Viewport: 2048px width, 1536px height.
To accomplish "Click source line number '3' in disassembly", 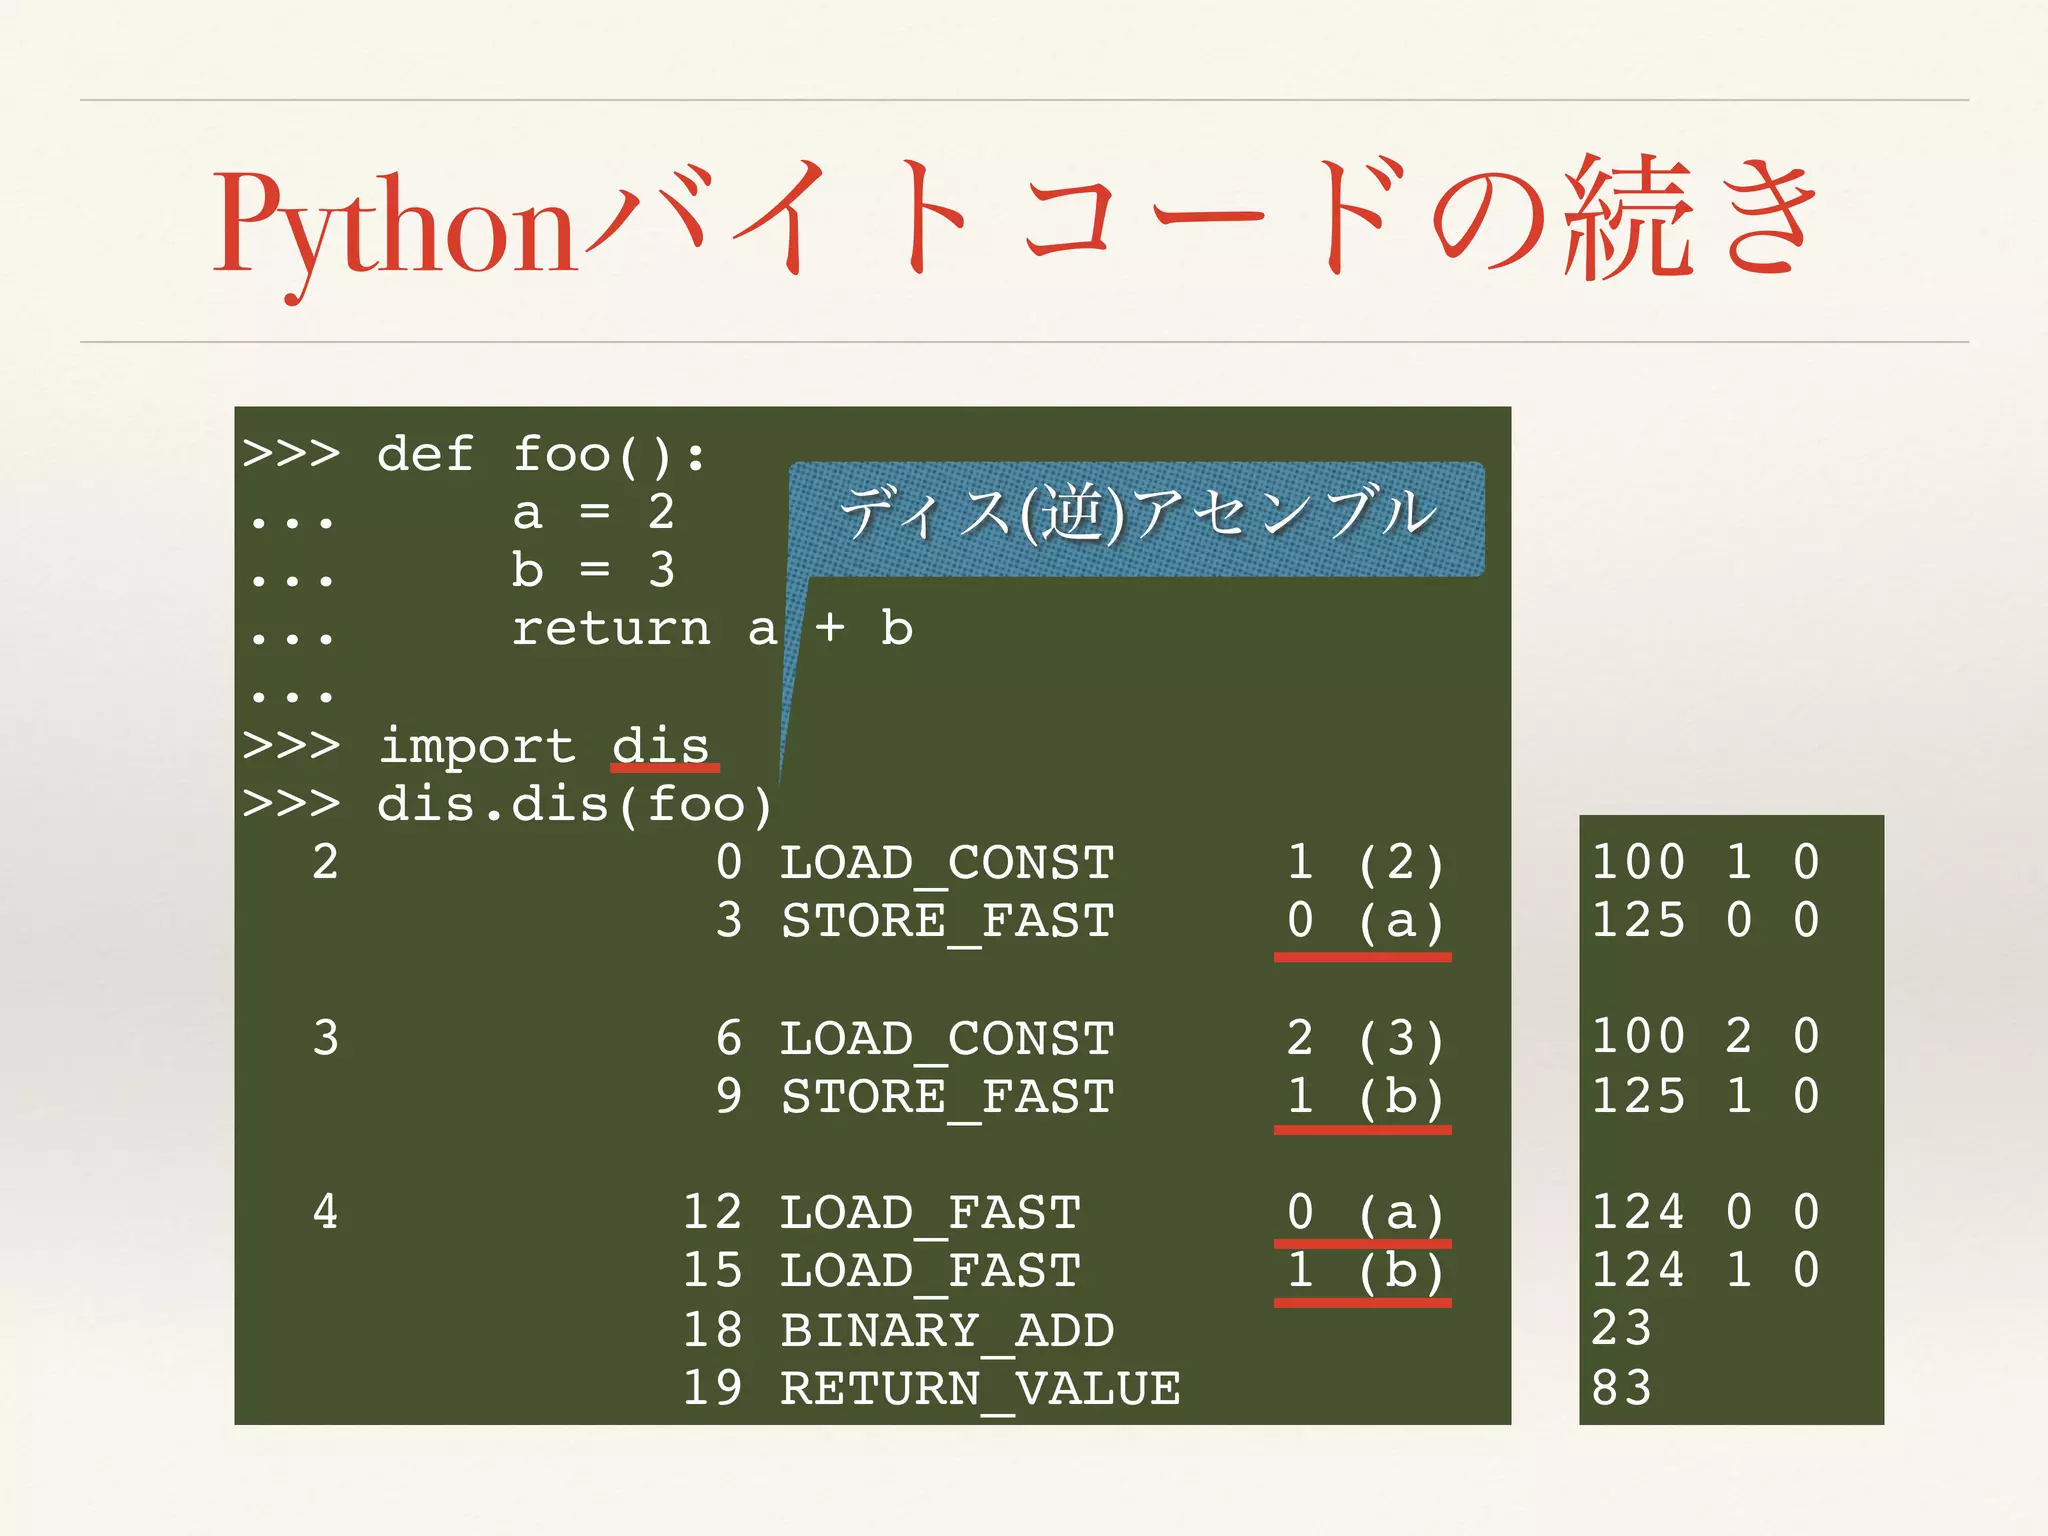I will pyautogui.click(x=326, y=1038).
